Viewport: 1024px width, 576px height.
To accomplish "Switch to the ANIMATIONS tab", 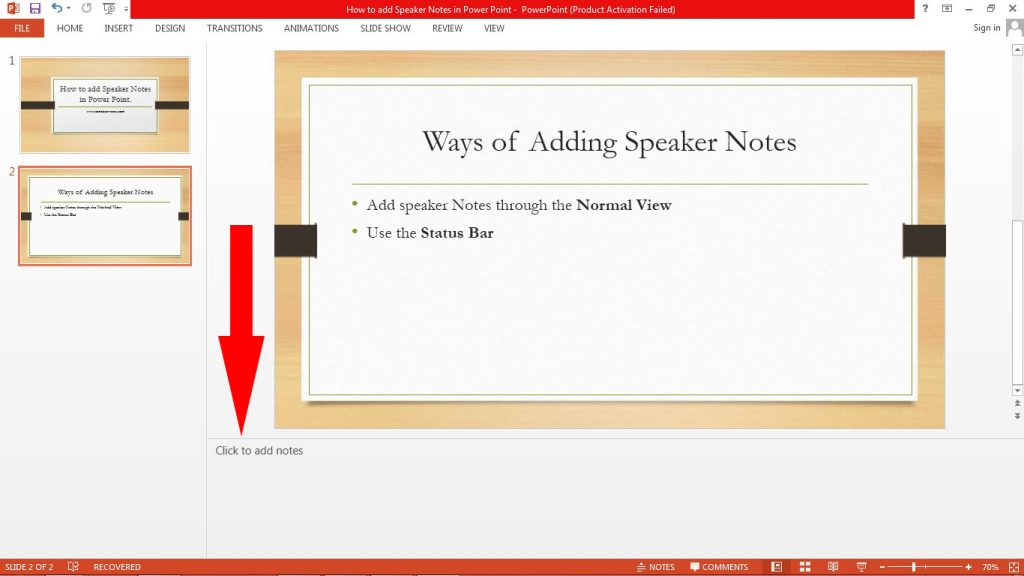I will [x=310, y=28].
